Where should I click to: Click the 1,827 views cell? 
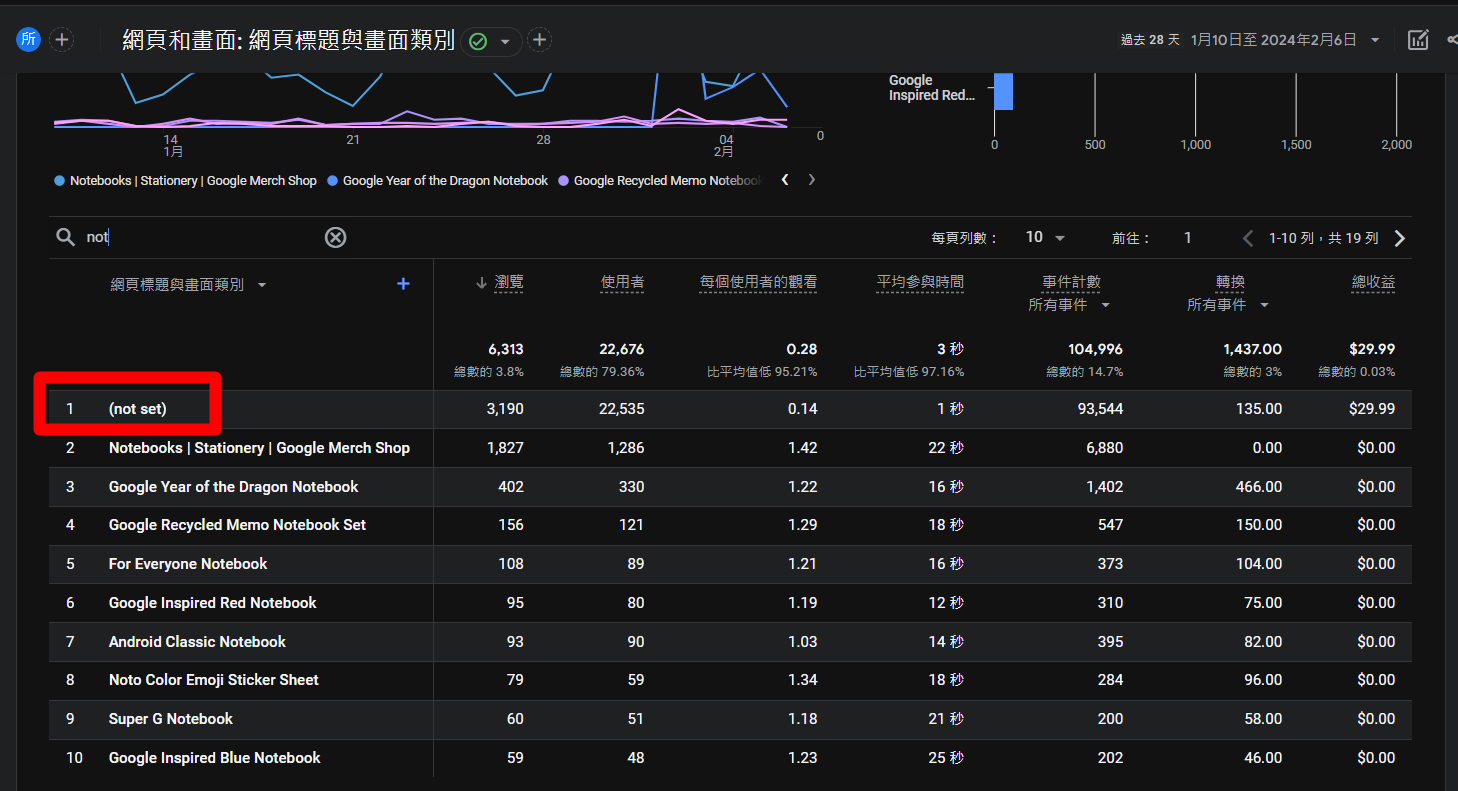505,448
